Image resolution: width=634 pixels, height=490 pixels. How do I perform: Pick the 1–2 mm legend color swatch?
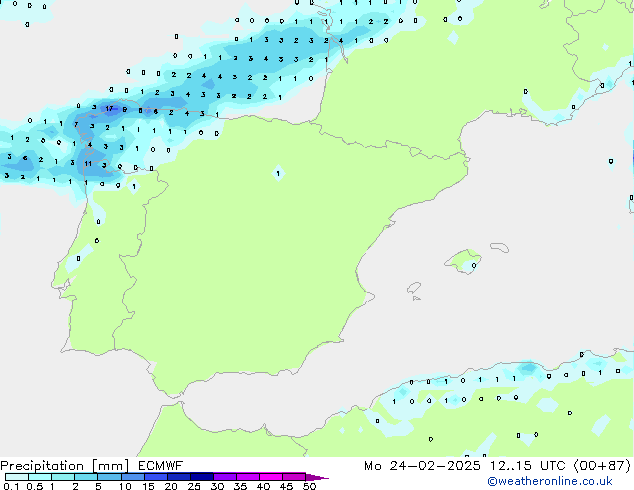[x=63, y=477]
